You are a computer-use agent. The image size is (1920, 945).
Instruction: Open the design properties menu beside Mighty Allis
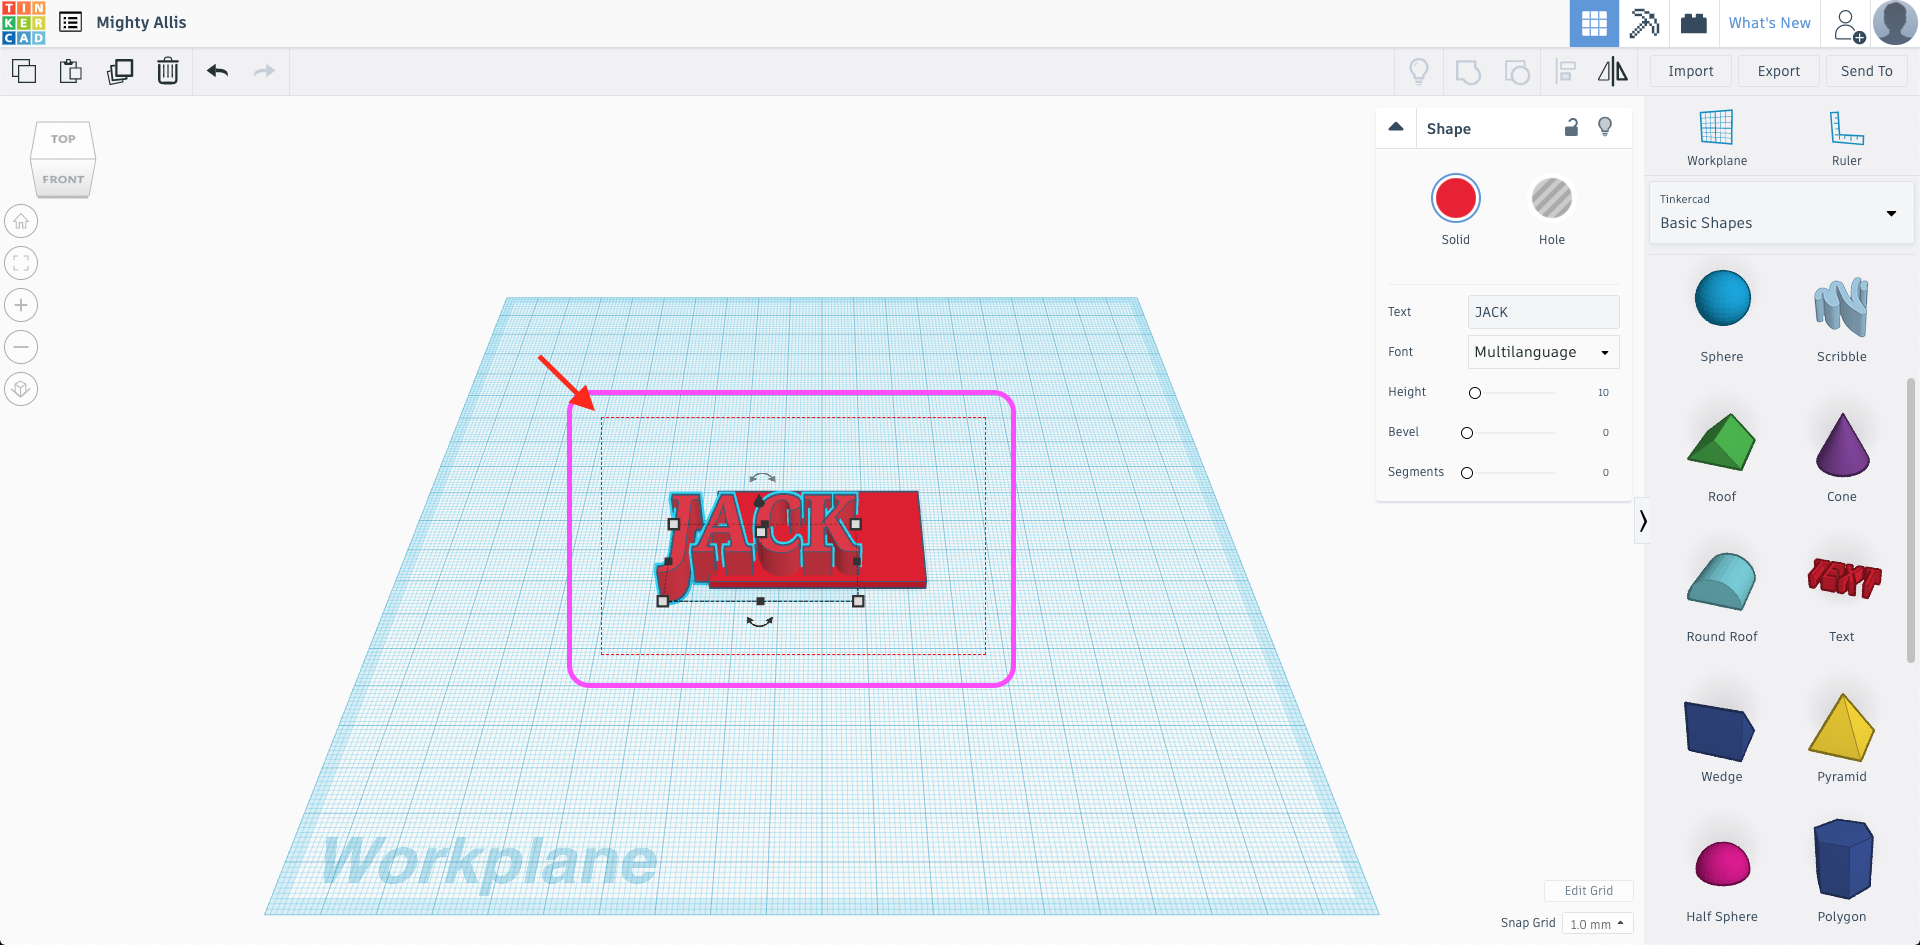(x=70, y=22)
